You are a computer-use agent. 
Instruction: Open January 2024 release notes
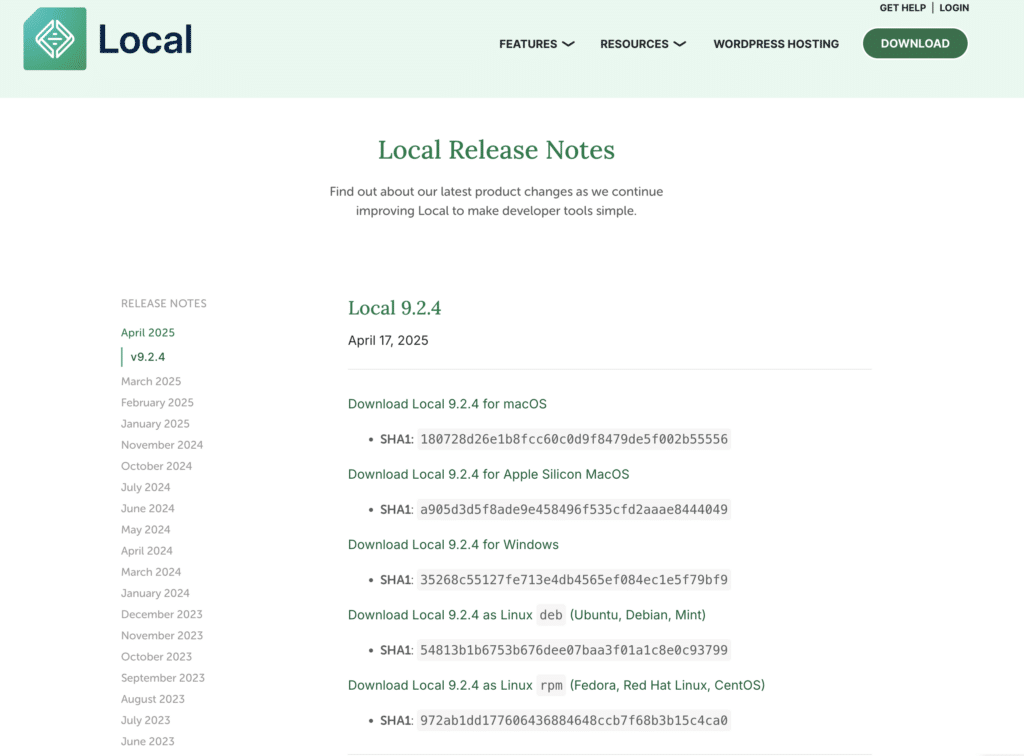(155, 593)
